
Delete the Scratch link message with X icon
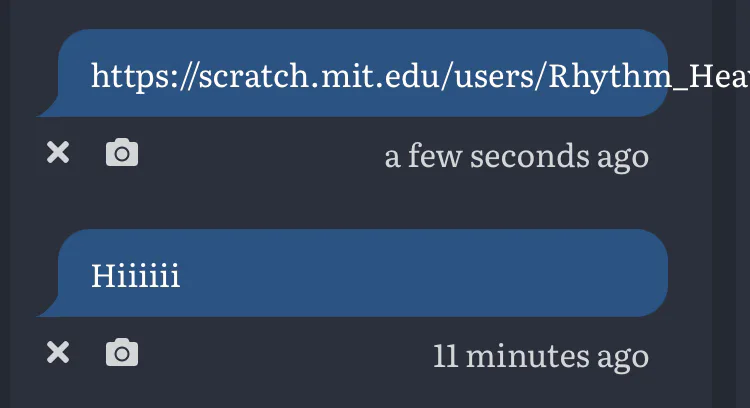(x=58, y=153)
